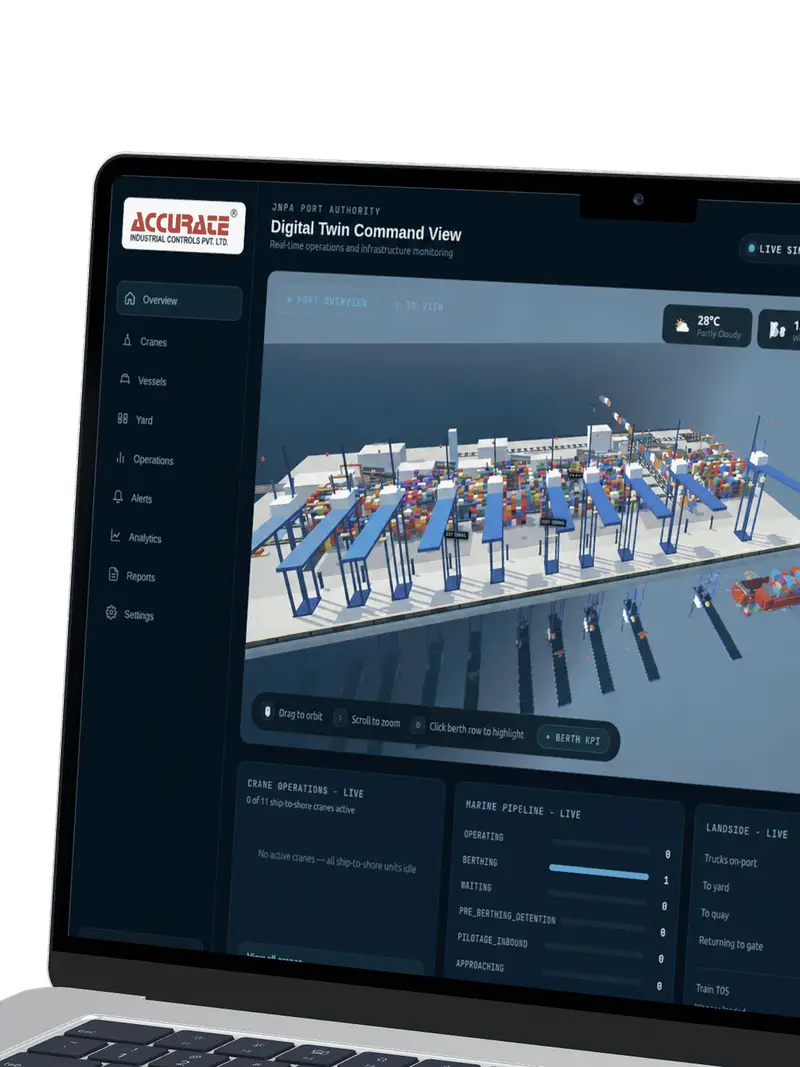Screen dimensions: 800x1067
Task: Go to the Cranes section
Action: point(153,342)
